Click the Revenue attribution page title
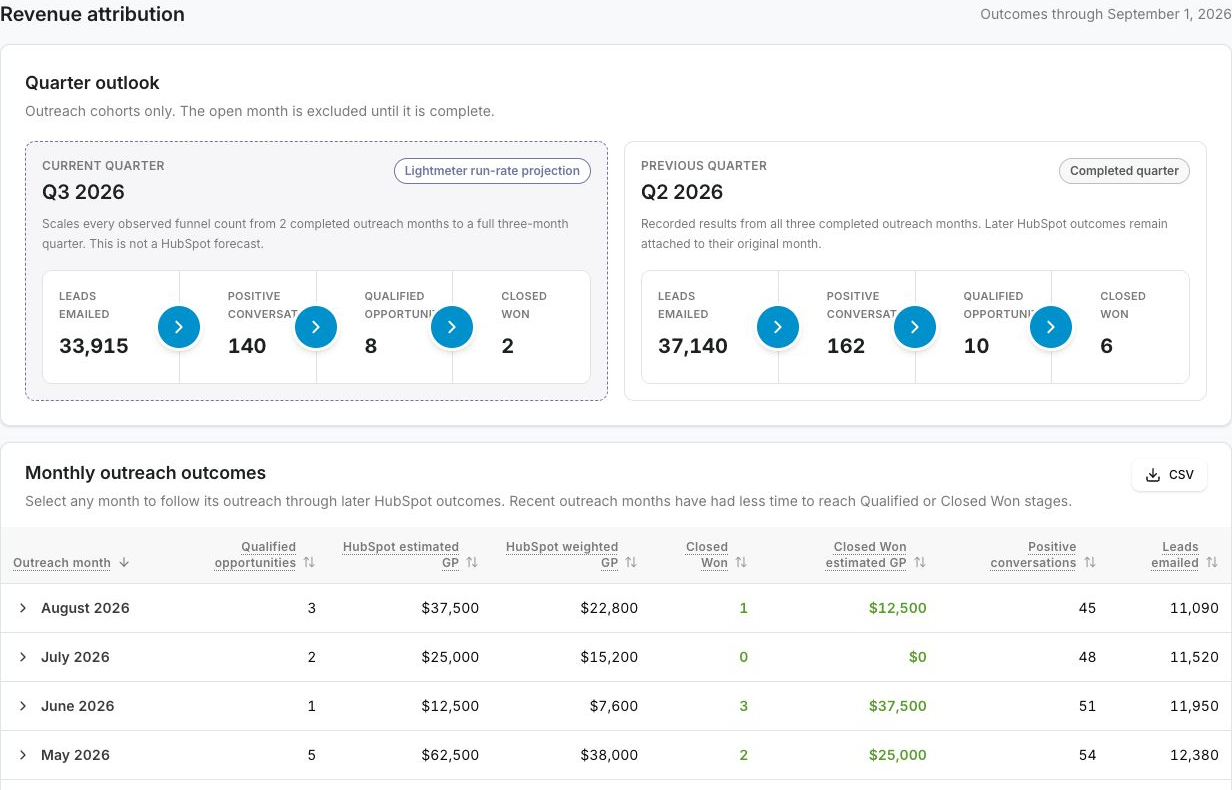 coord(92,14)
